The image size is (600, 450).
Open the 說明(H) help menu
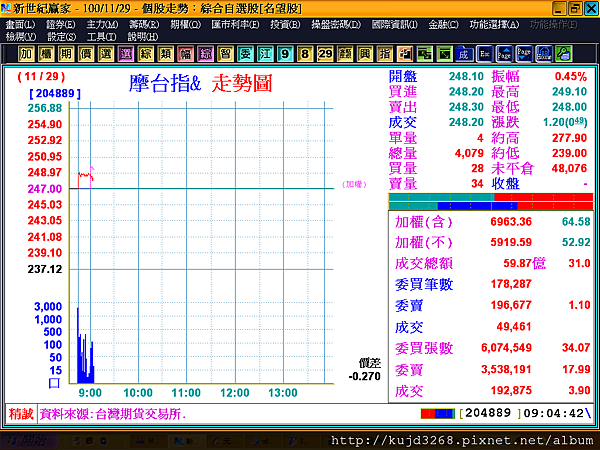(x=142, y=37)
